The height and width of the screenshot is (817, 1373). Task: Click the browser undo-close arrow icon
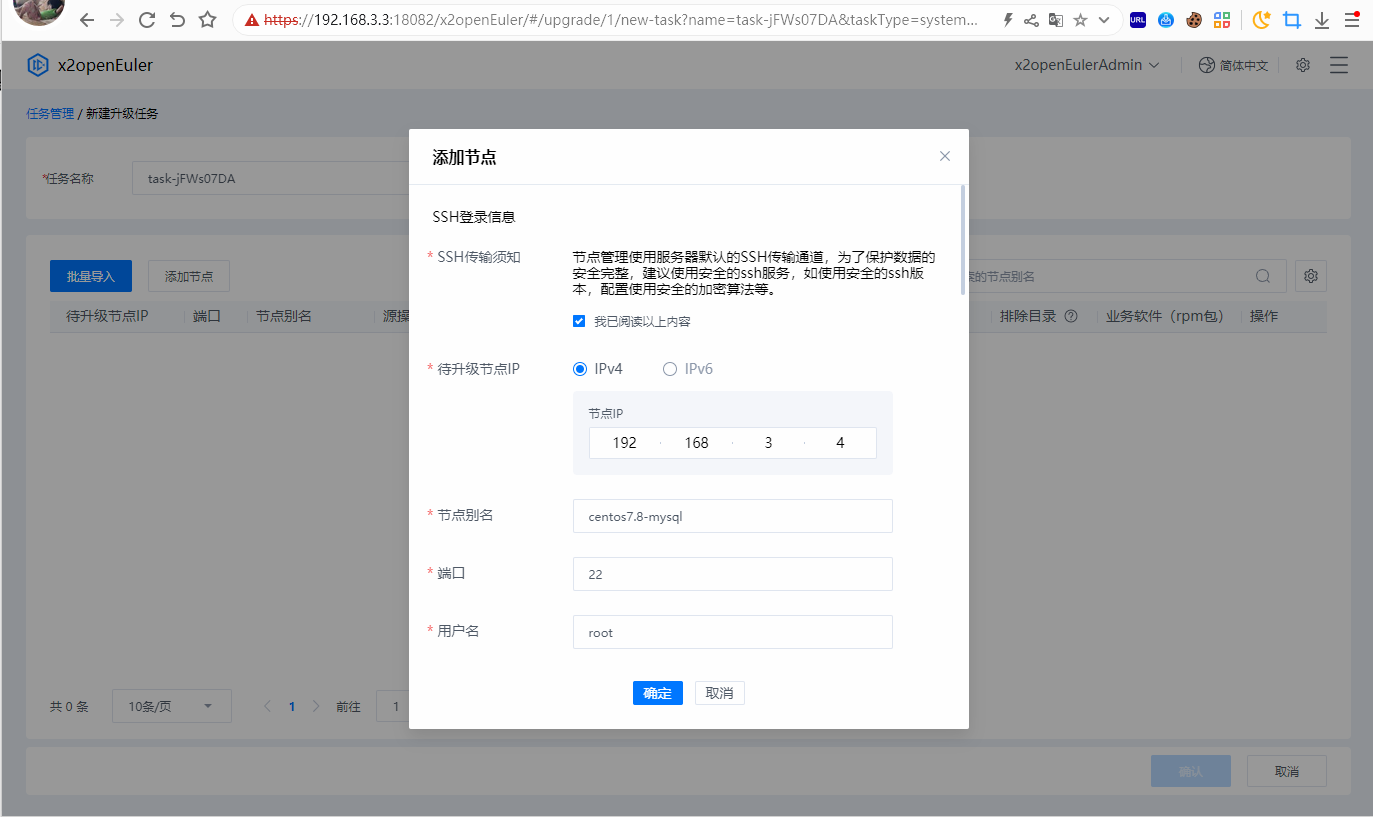tap(177, 20)
